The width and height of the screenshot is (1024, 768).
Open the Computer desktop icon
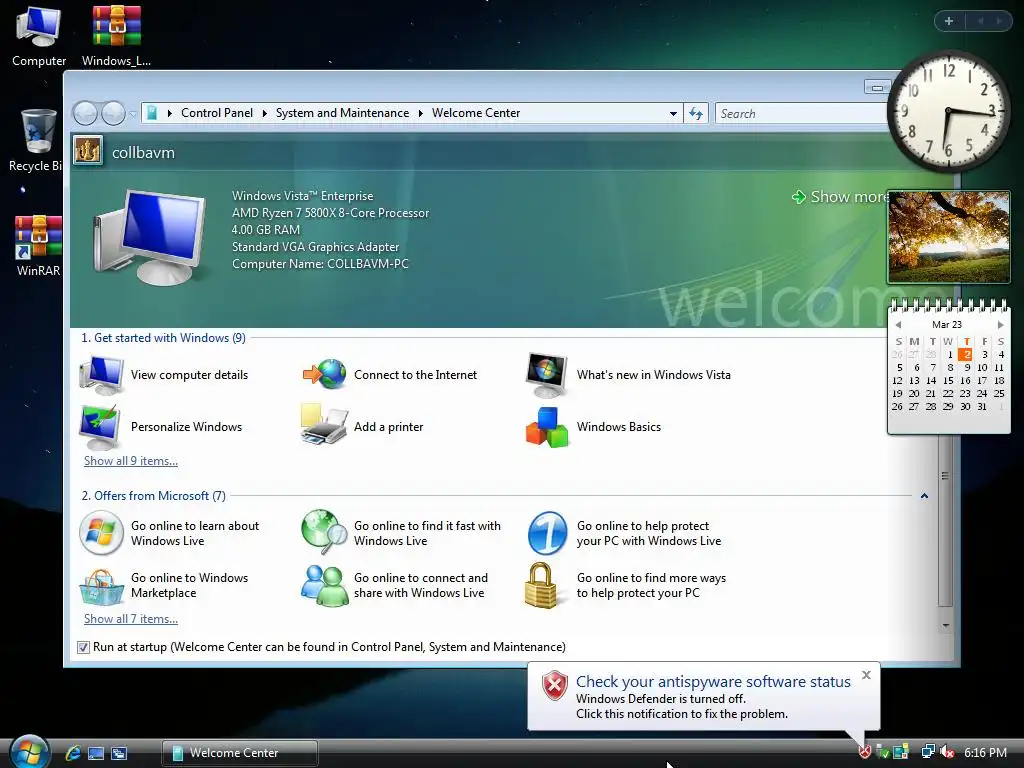(x=39, y=36)
